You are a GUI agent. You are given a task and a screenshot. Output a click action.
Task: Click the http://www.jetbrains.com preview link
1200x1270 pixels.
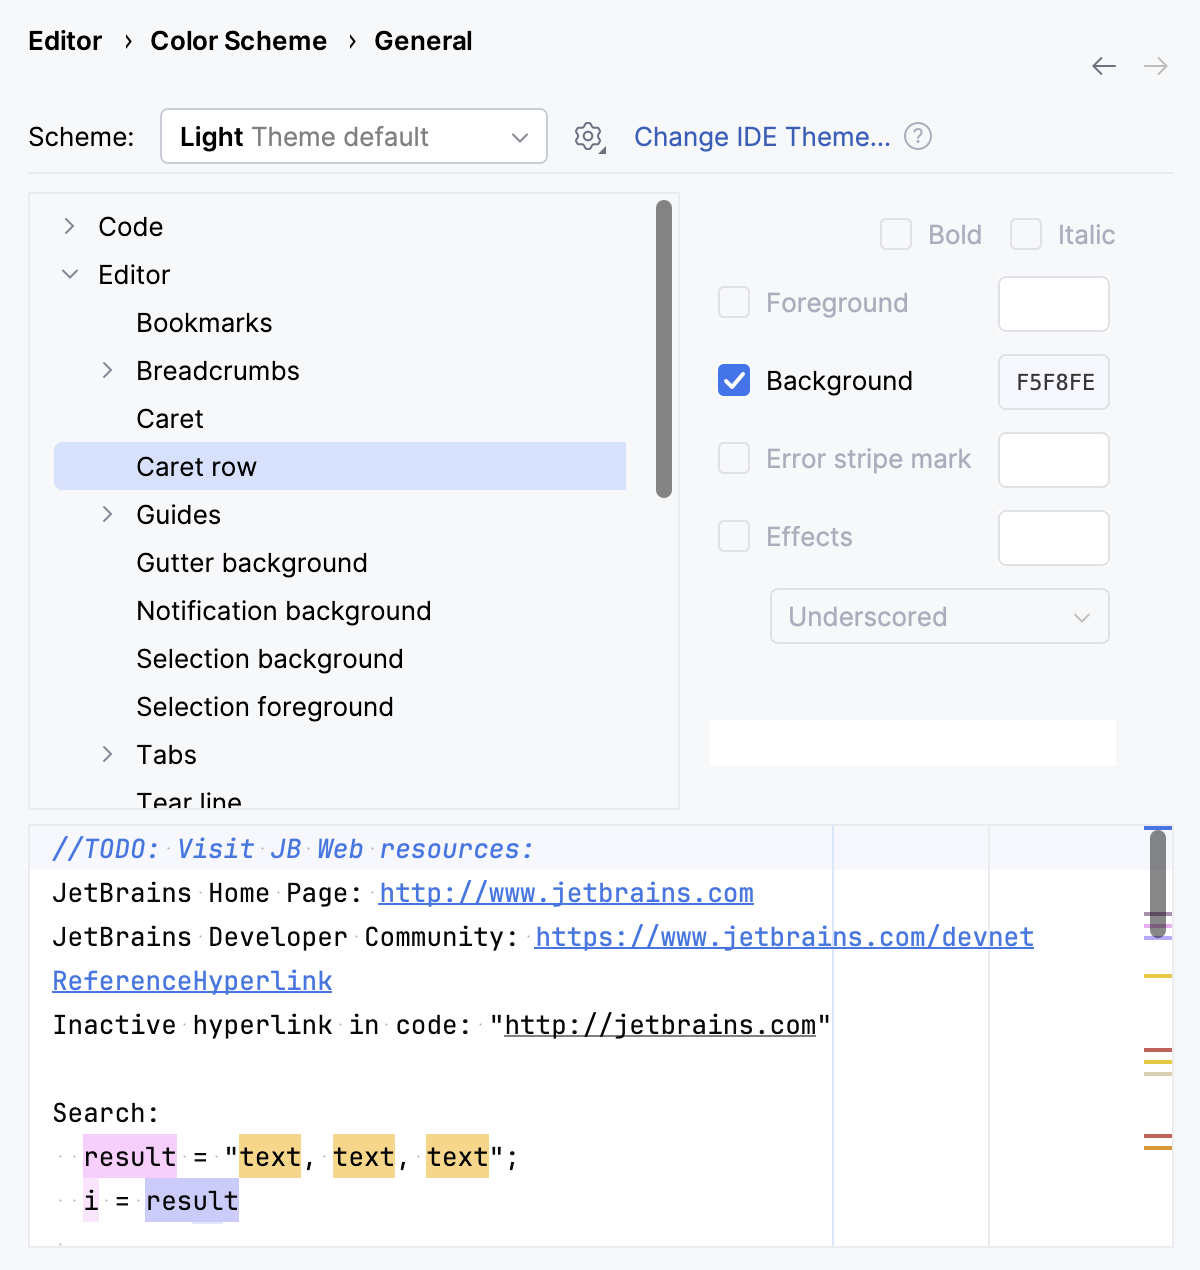click(566, 893)
